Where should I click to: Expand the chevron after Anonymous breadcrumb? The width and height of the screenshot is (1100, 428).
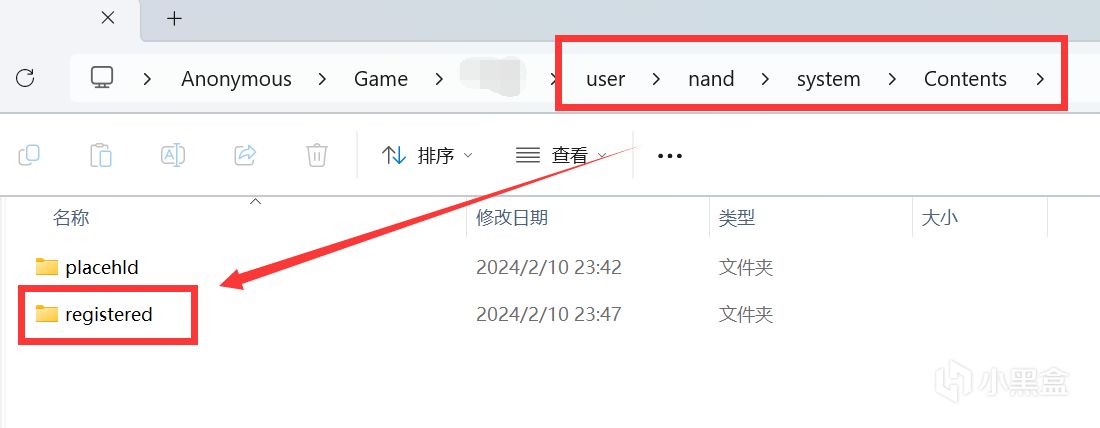point(322,79)
